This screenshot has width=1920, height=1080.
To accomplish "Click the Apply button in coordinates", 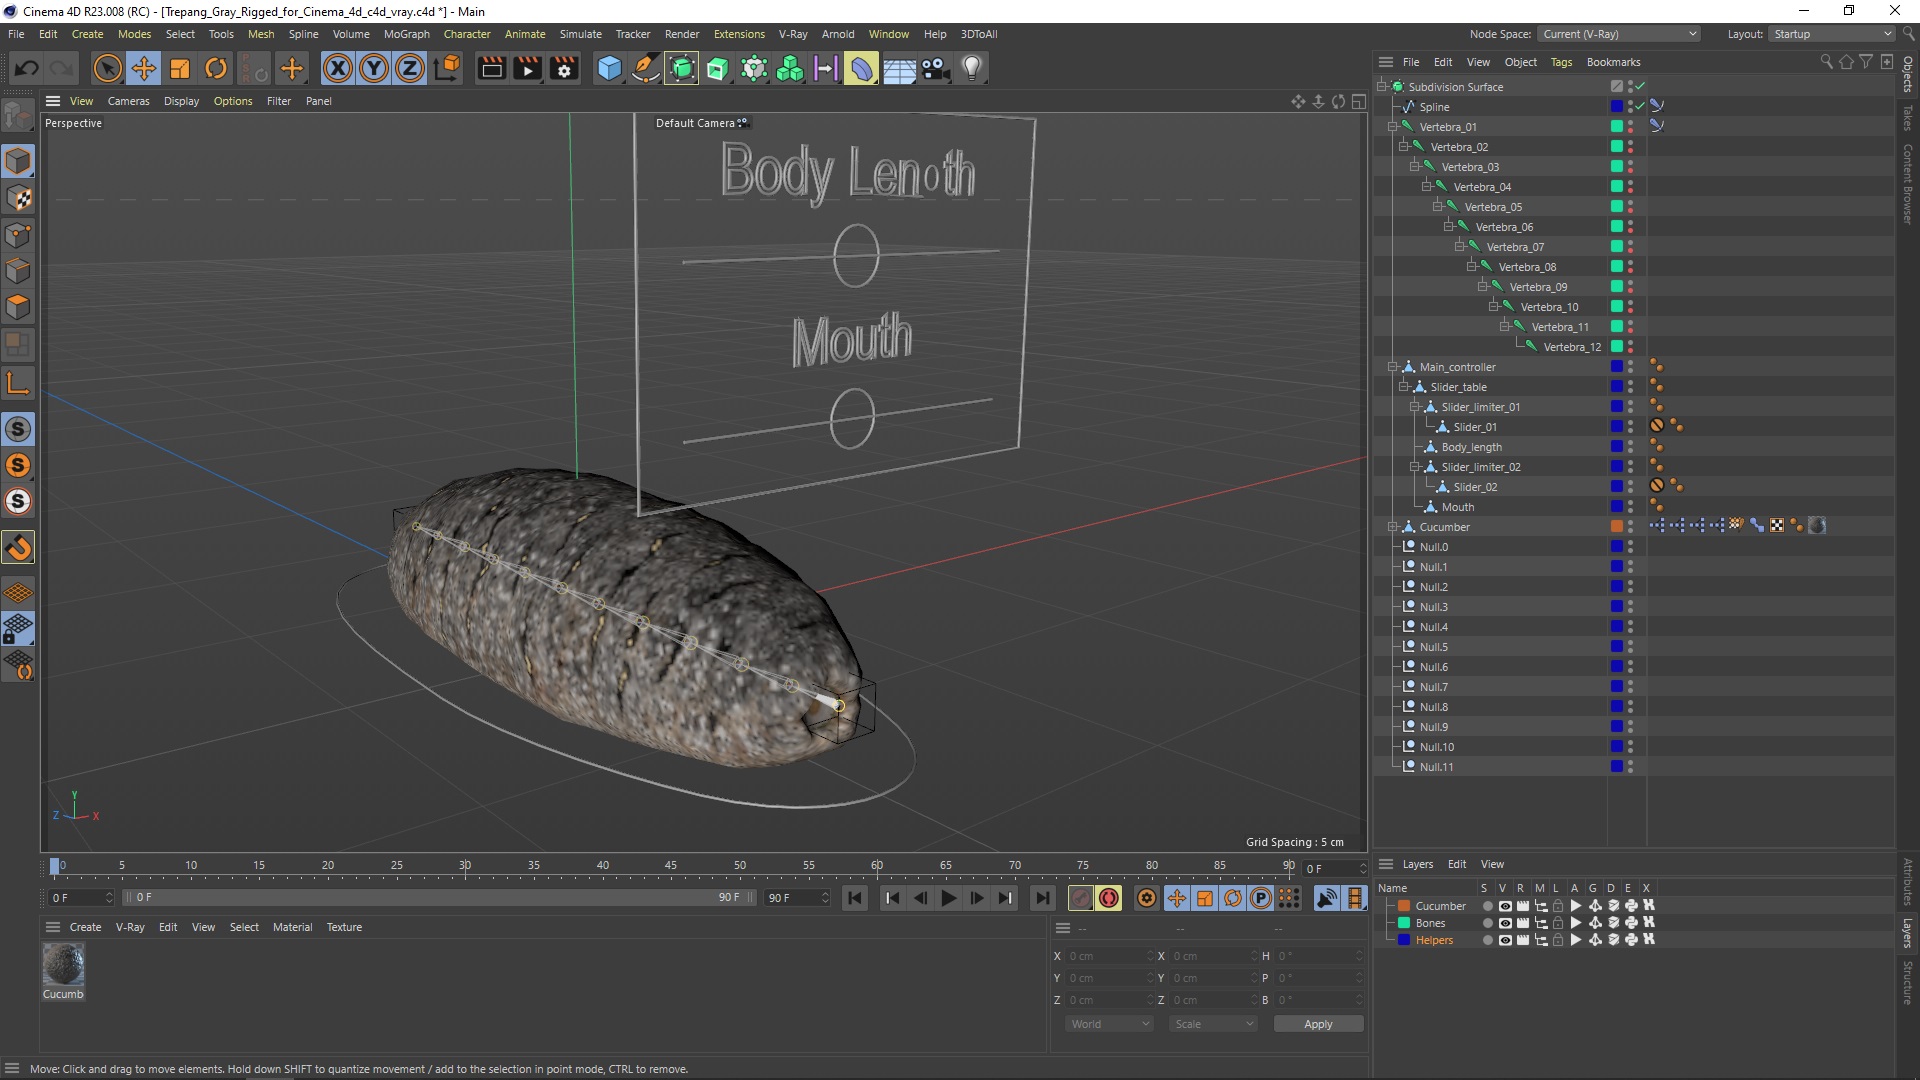I will pos(1315,1023).
